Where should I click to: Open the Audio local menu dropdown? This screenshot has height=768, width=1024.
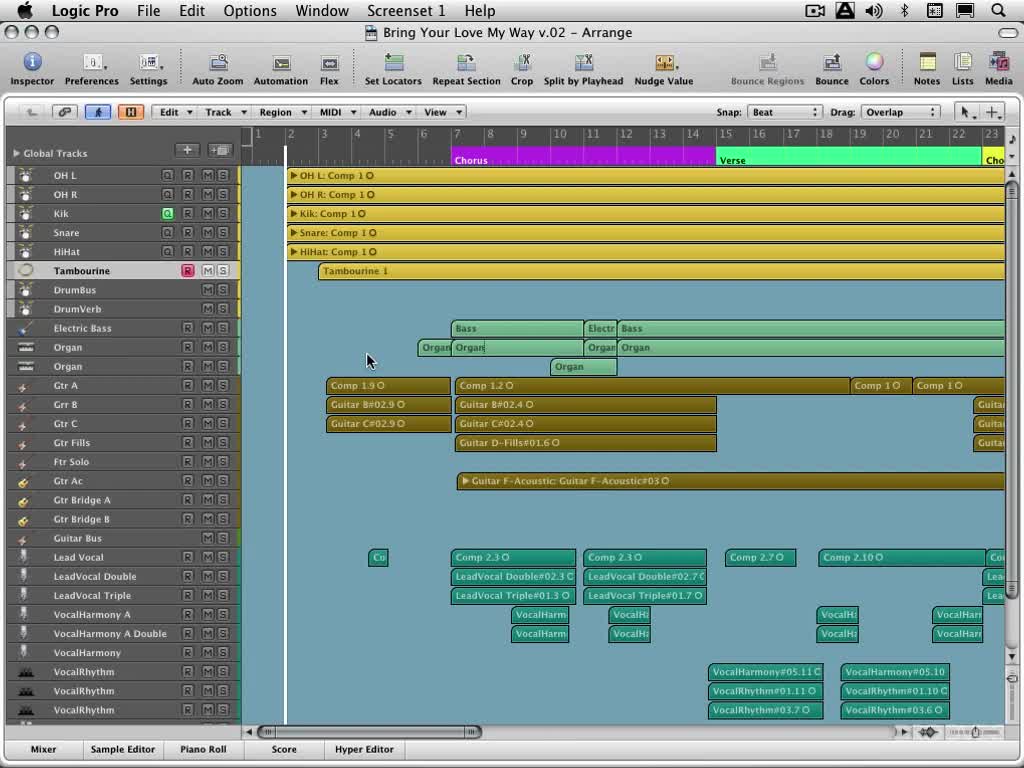(389, 112)
